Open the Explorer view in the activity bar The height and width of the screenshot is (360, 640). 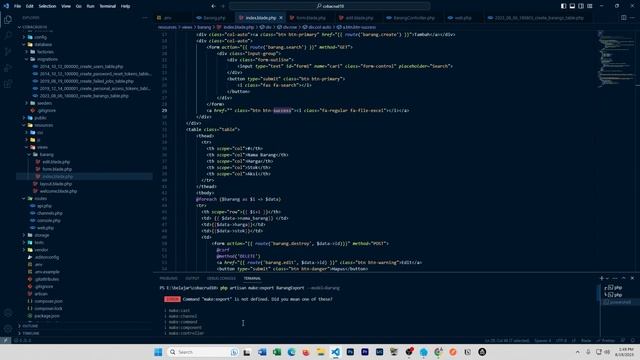8,19
